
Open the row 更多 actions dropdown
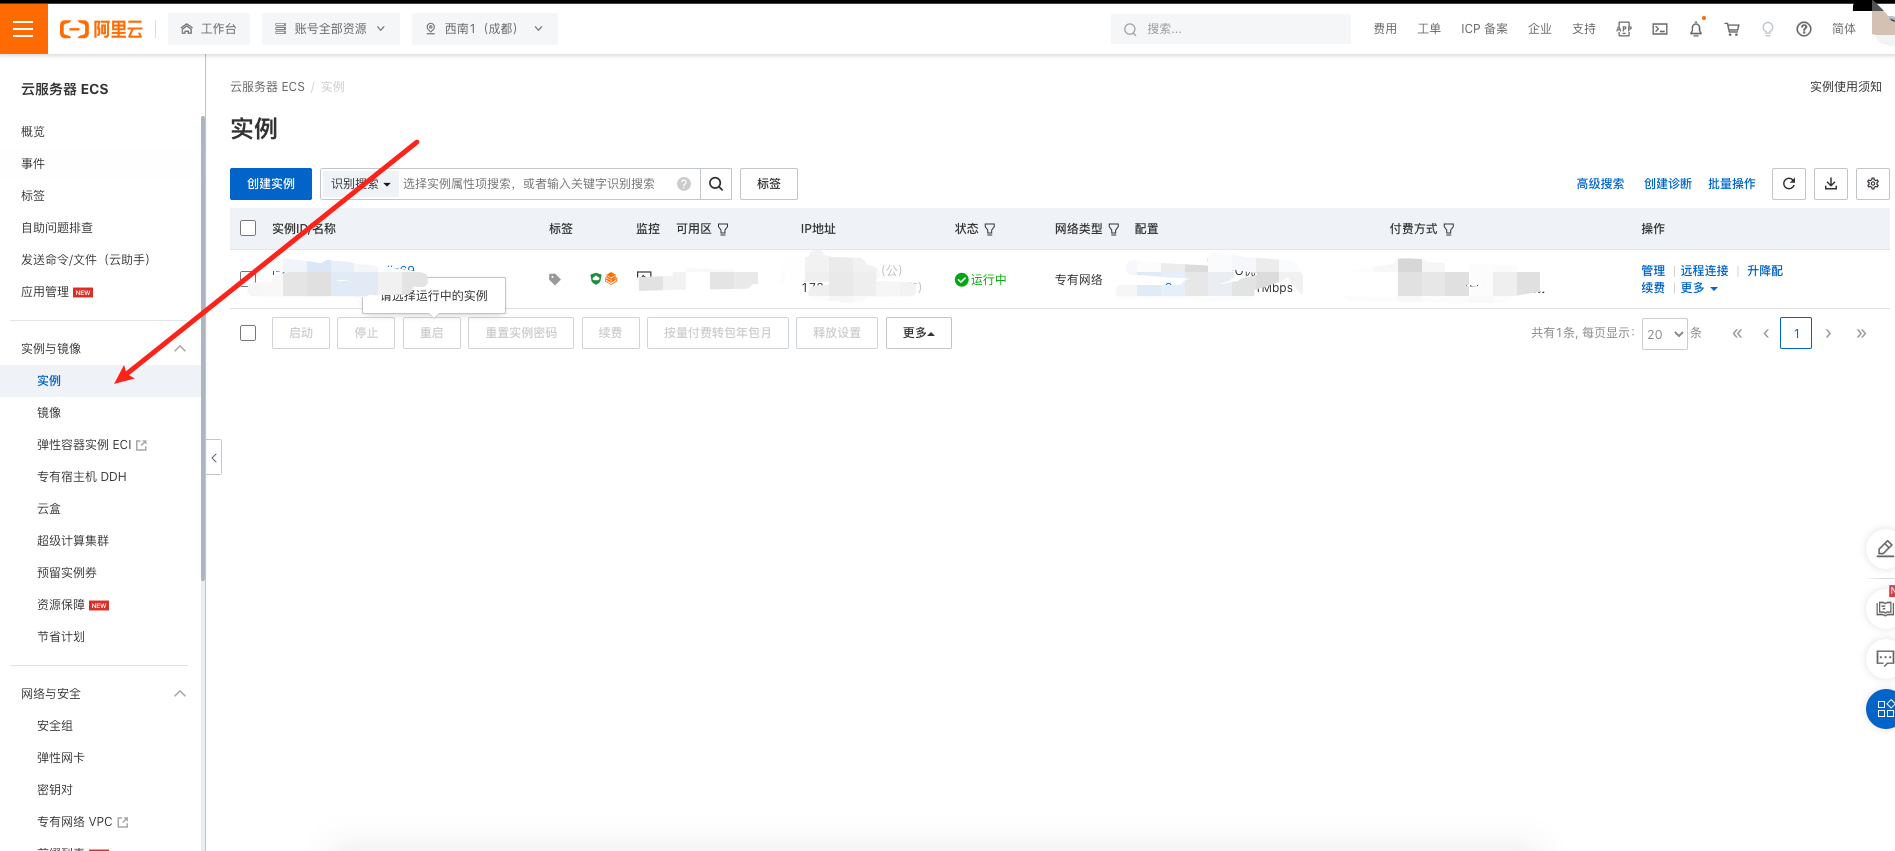(x=1698, y=288)
